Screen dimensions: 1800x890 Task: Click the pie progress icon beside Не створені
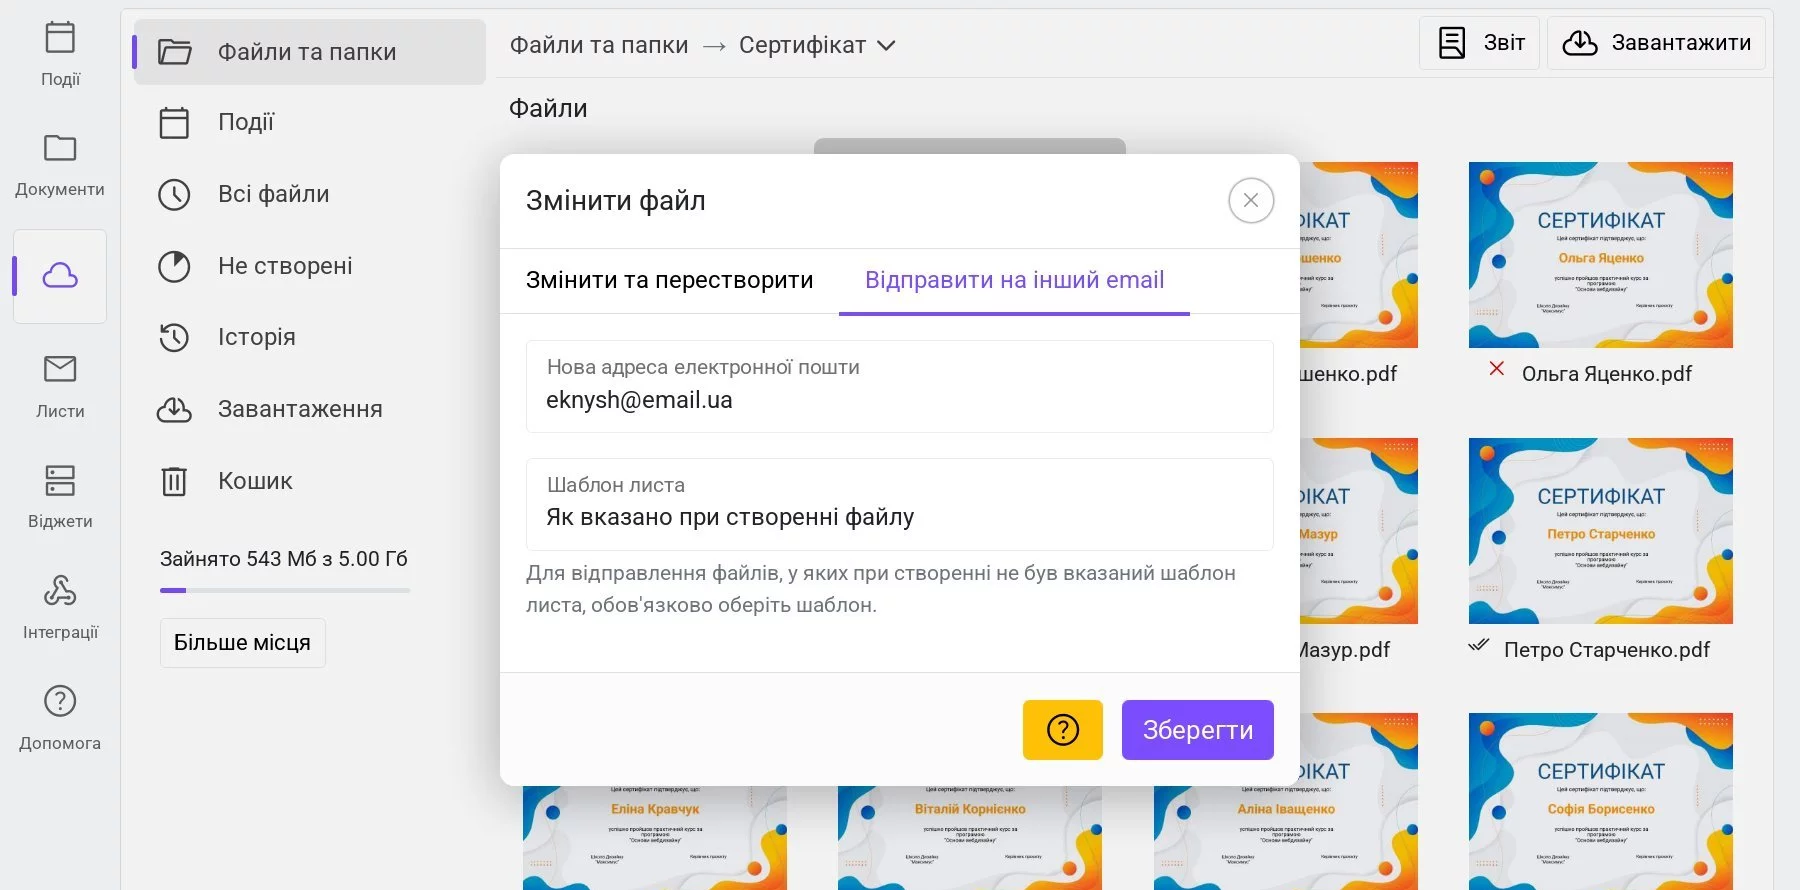tap(174, 266)
